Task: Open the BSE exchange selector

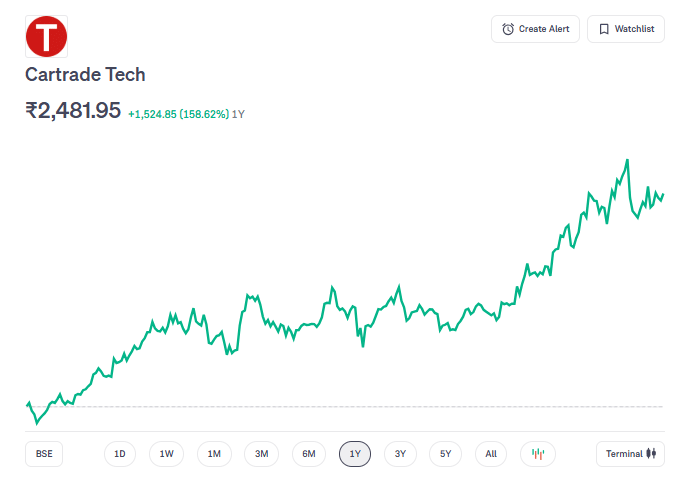Action: coord(44,454)
